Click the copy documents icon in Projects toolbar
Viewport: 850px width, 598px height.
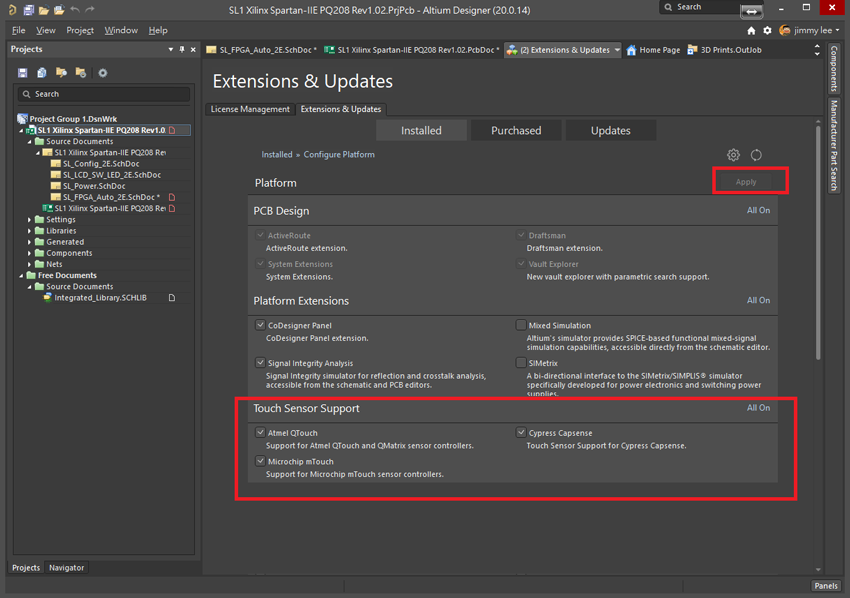[x=42, y=73]
